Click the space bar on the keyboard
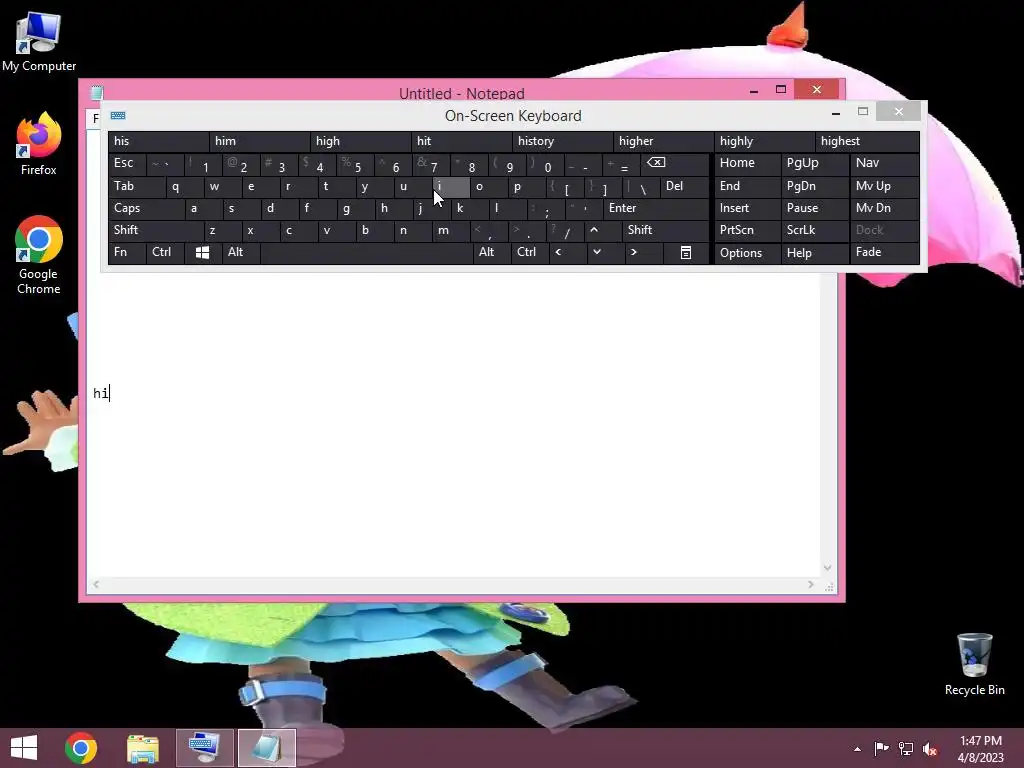1024x768 pixels. tap(366, 253)
